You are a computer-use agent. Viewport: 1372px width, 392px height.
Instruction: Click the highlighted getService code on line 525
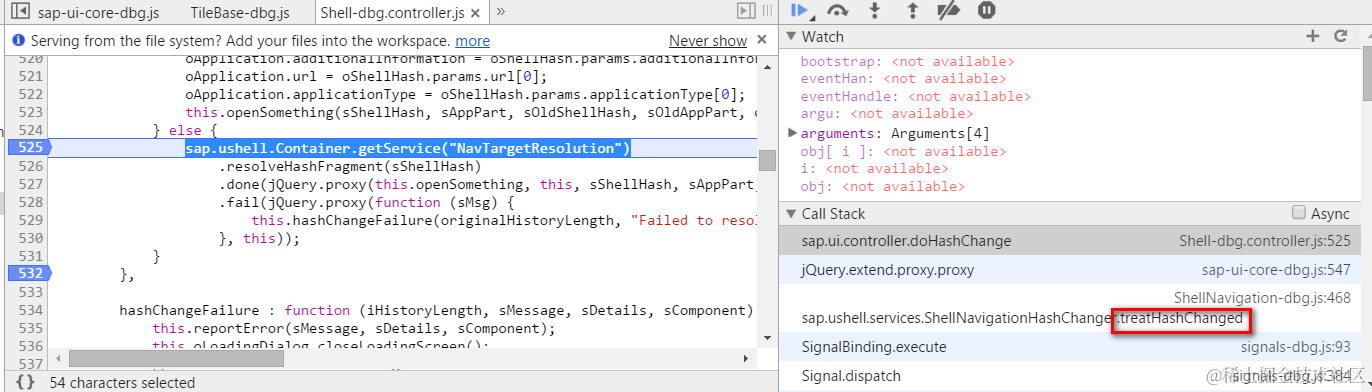(408, 148)
